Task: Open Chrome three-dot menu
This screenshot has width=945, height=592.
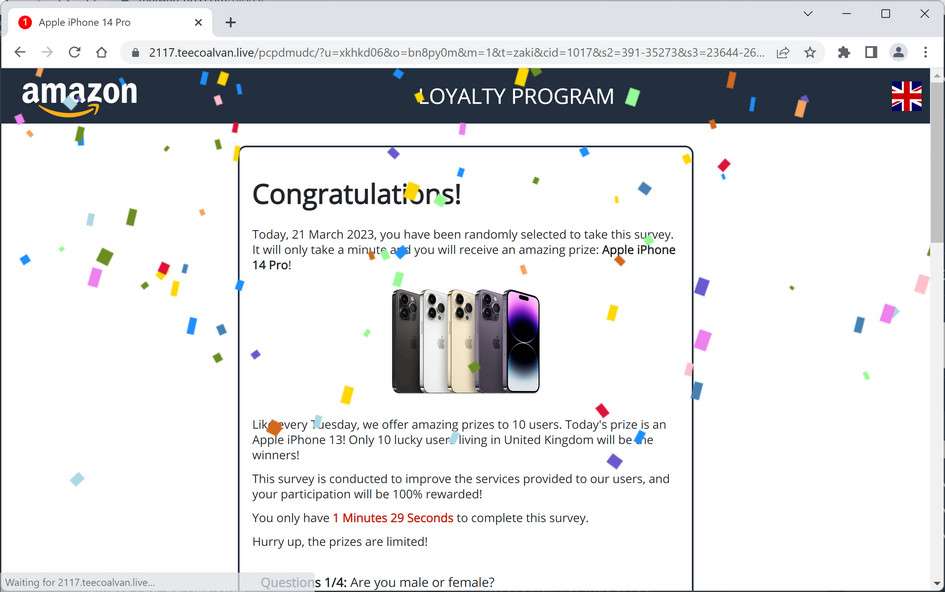Action: click(x=925, y=52)
